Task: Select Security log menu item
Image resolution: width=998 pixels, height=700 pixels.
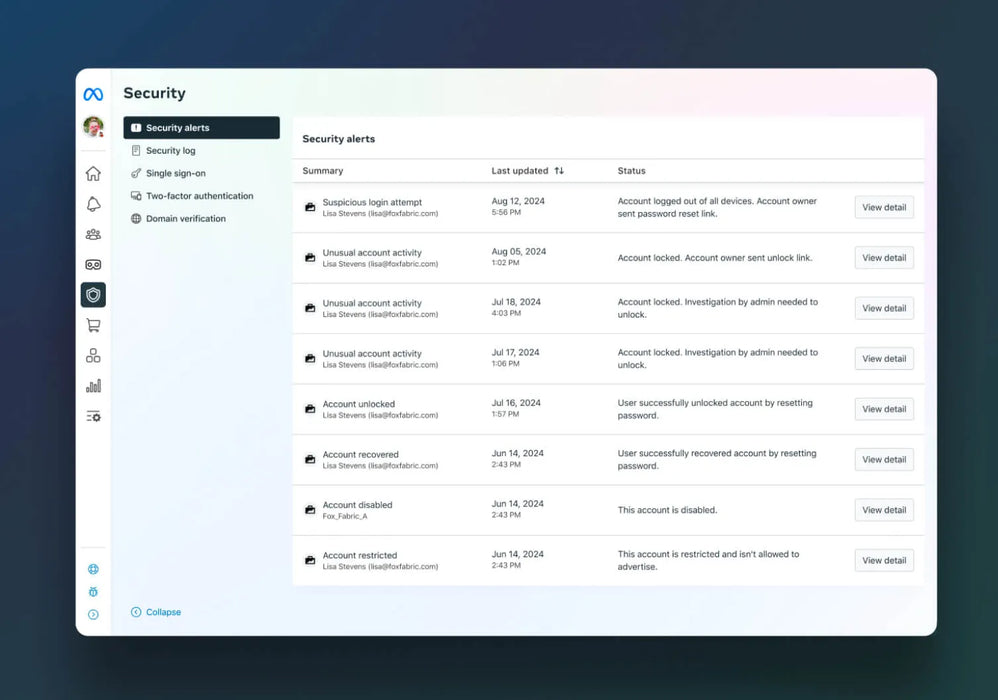Action: coord(170,151)
